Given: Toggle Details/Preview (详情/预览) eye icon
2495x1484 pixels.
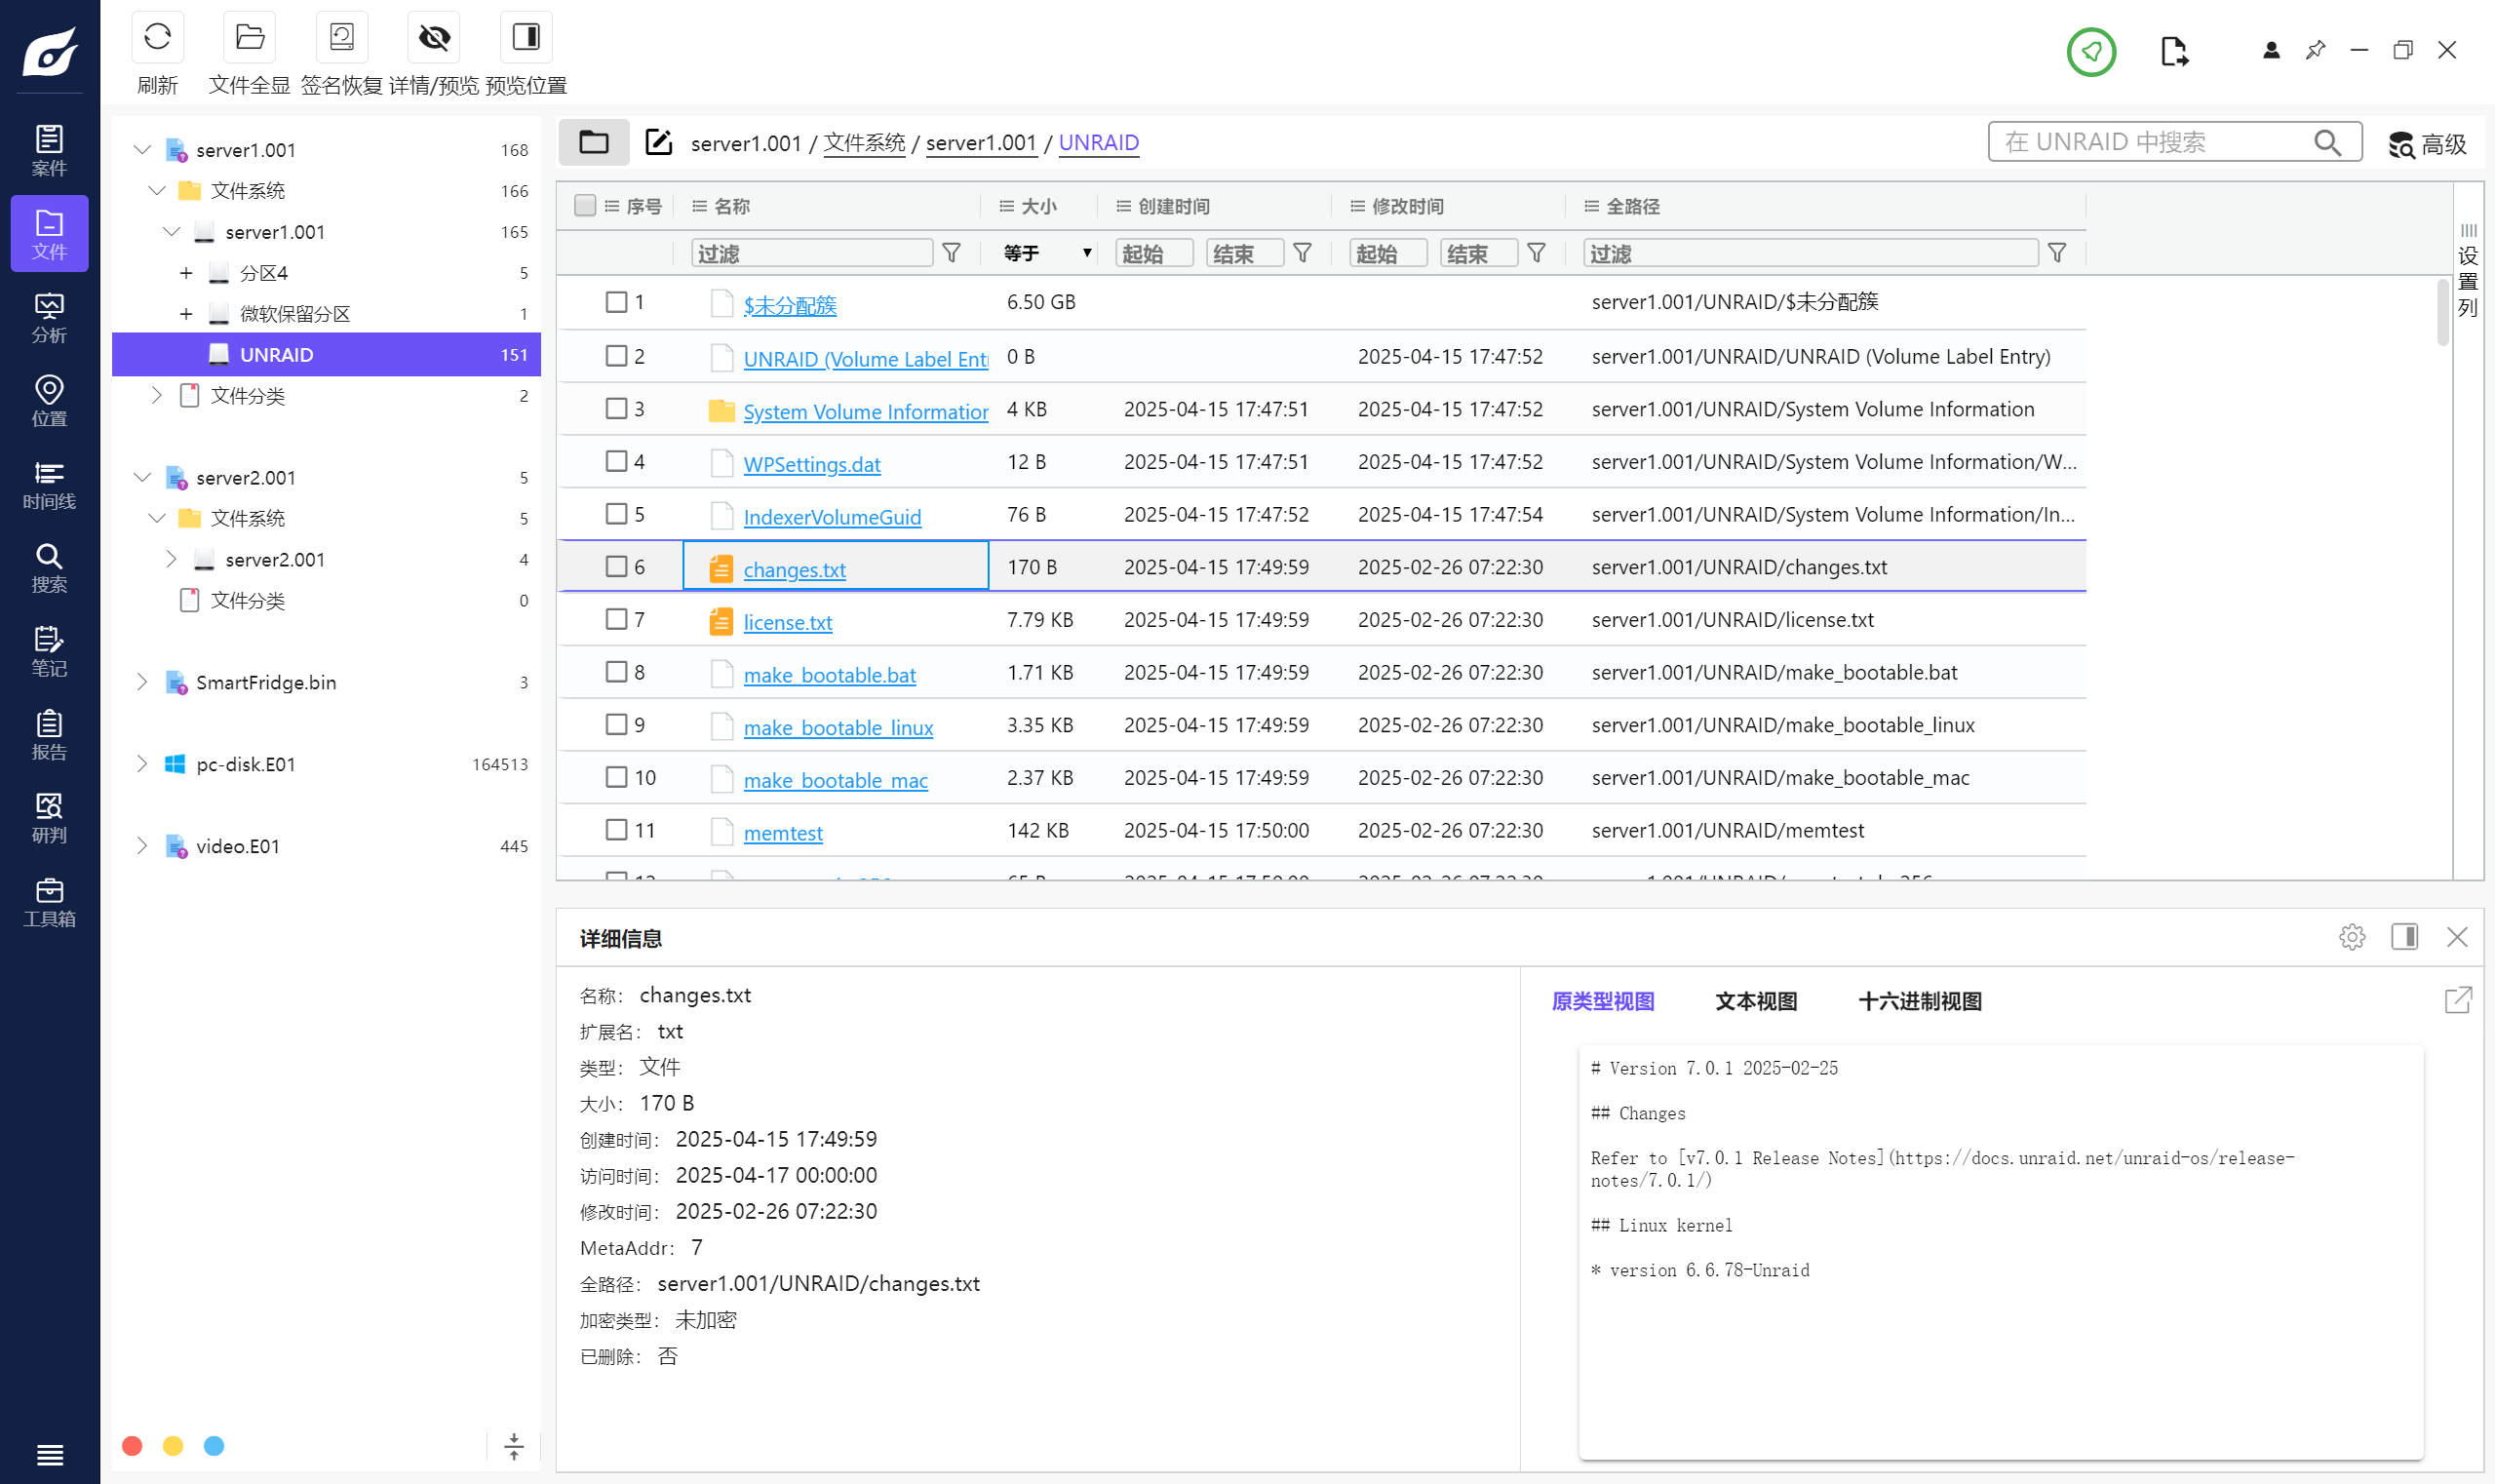Looking at the screenshot, I should [x=433, y=38].
